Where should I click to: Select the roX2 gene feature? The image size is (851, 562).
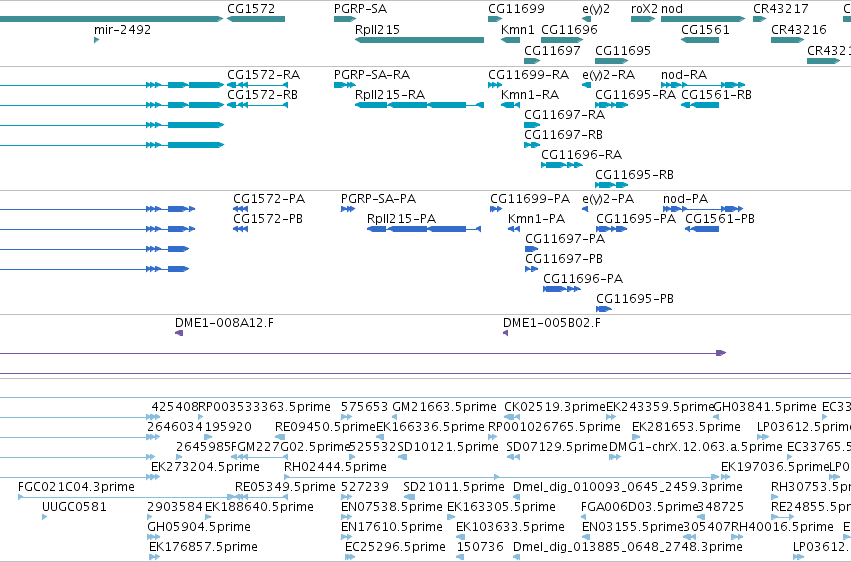click(x=643, y=19)
